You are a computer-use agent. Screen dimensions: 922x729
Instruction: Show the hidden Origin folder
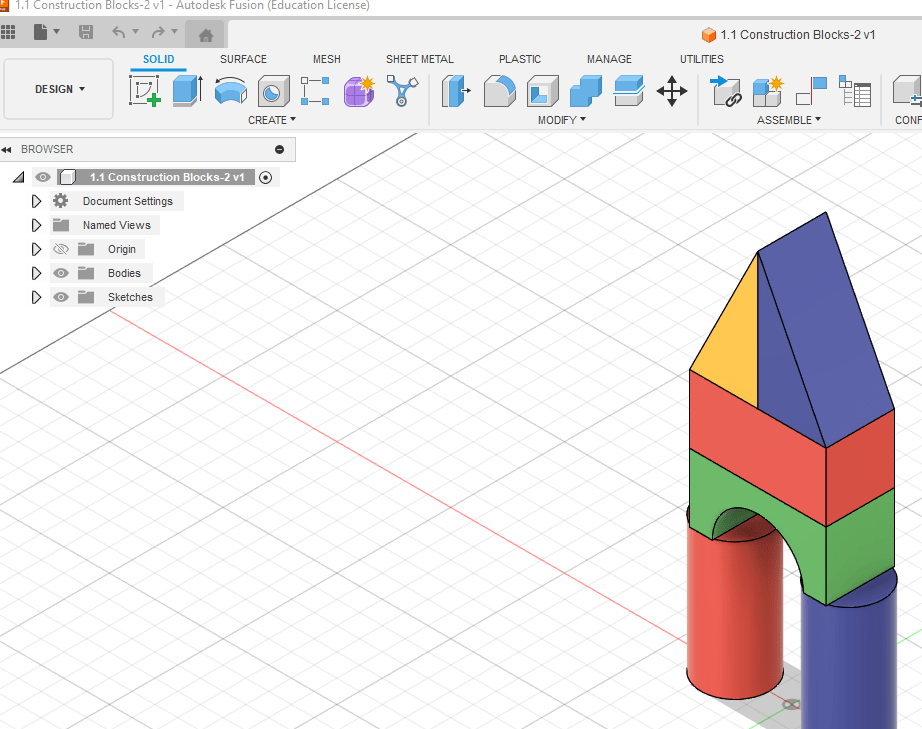pos(61,249)
